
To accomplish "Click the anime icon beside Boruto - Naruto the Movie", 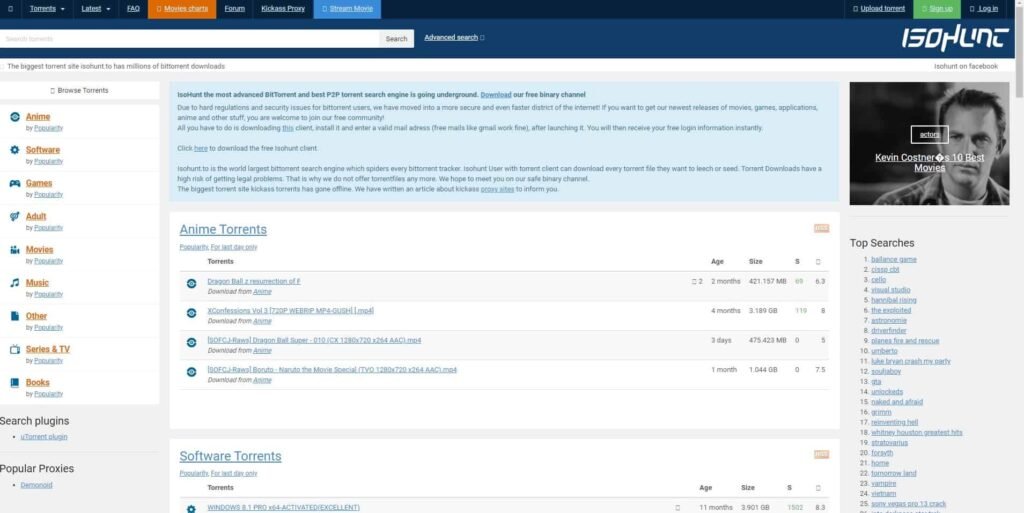I will coord(191,371).
